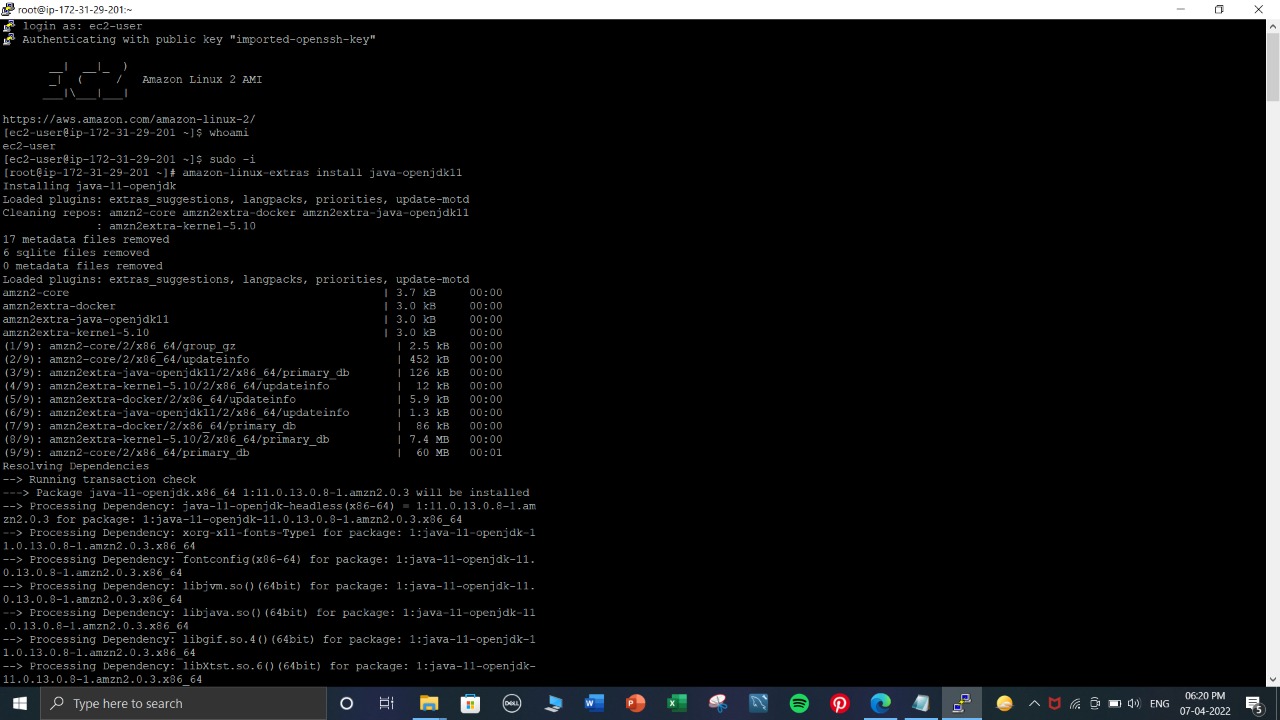
Task: Restore down the PuTTY window
Action: pyautogui.click(x=1219, y=9)
